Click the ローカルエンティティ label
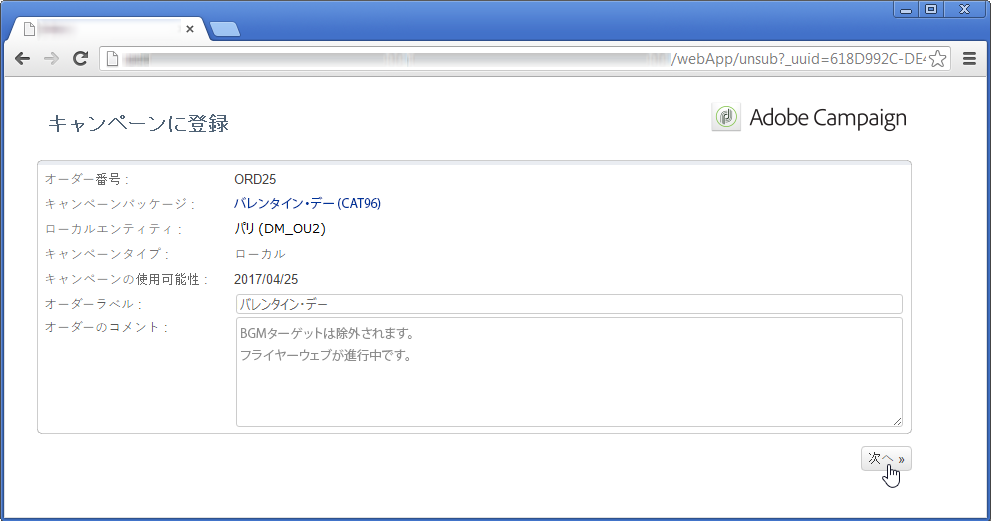The height and width of the screenshot is (522, 994). (113, 229)
